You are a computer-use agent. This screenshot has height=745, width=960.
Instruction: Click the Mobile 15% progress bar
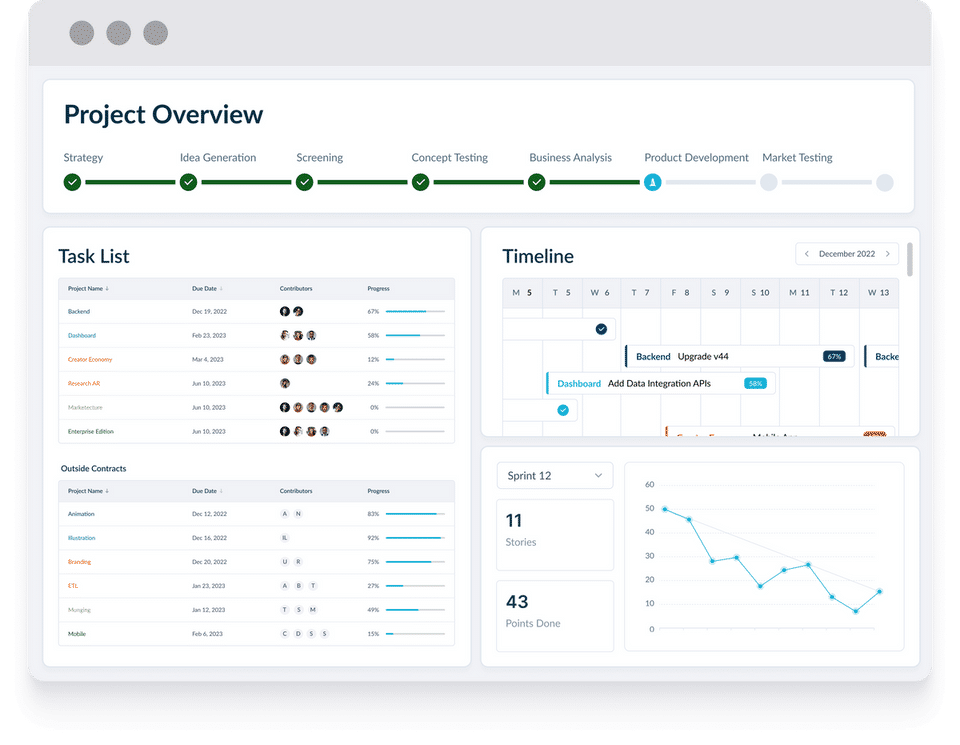415,634
